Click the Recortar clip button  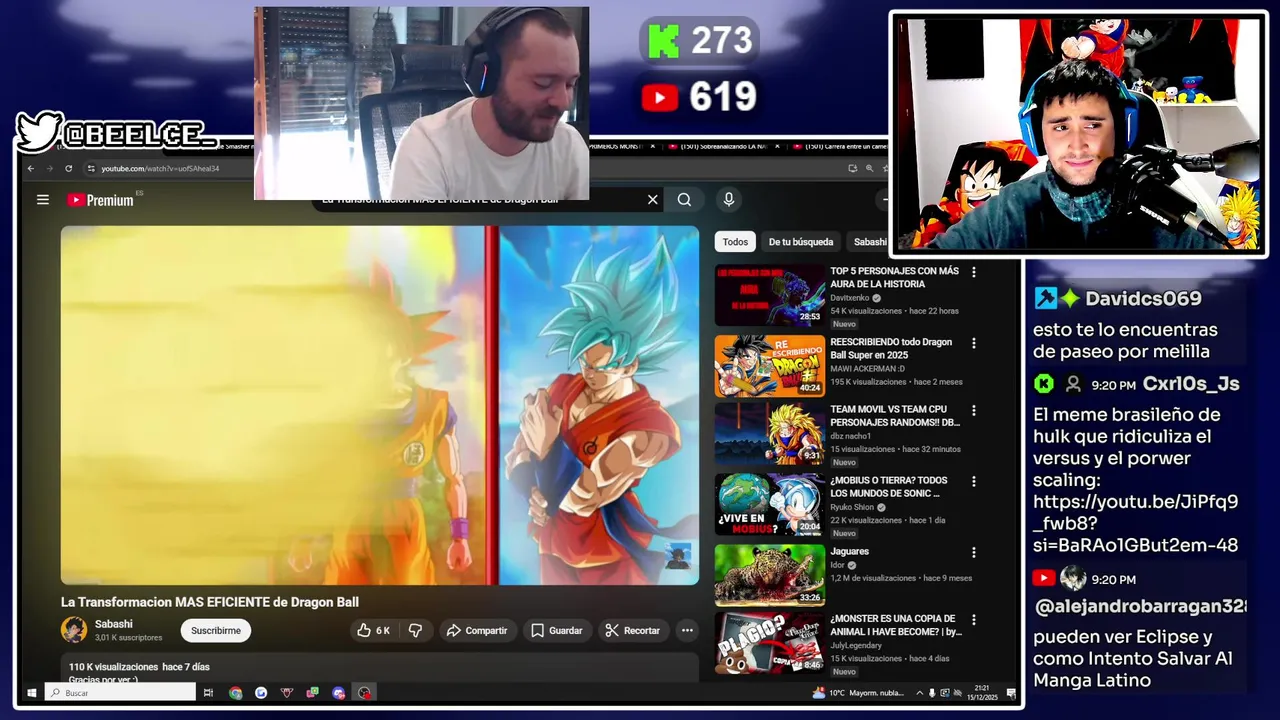(633, 631)
